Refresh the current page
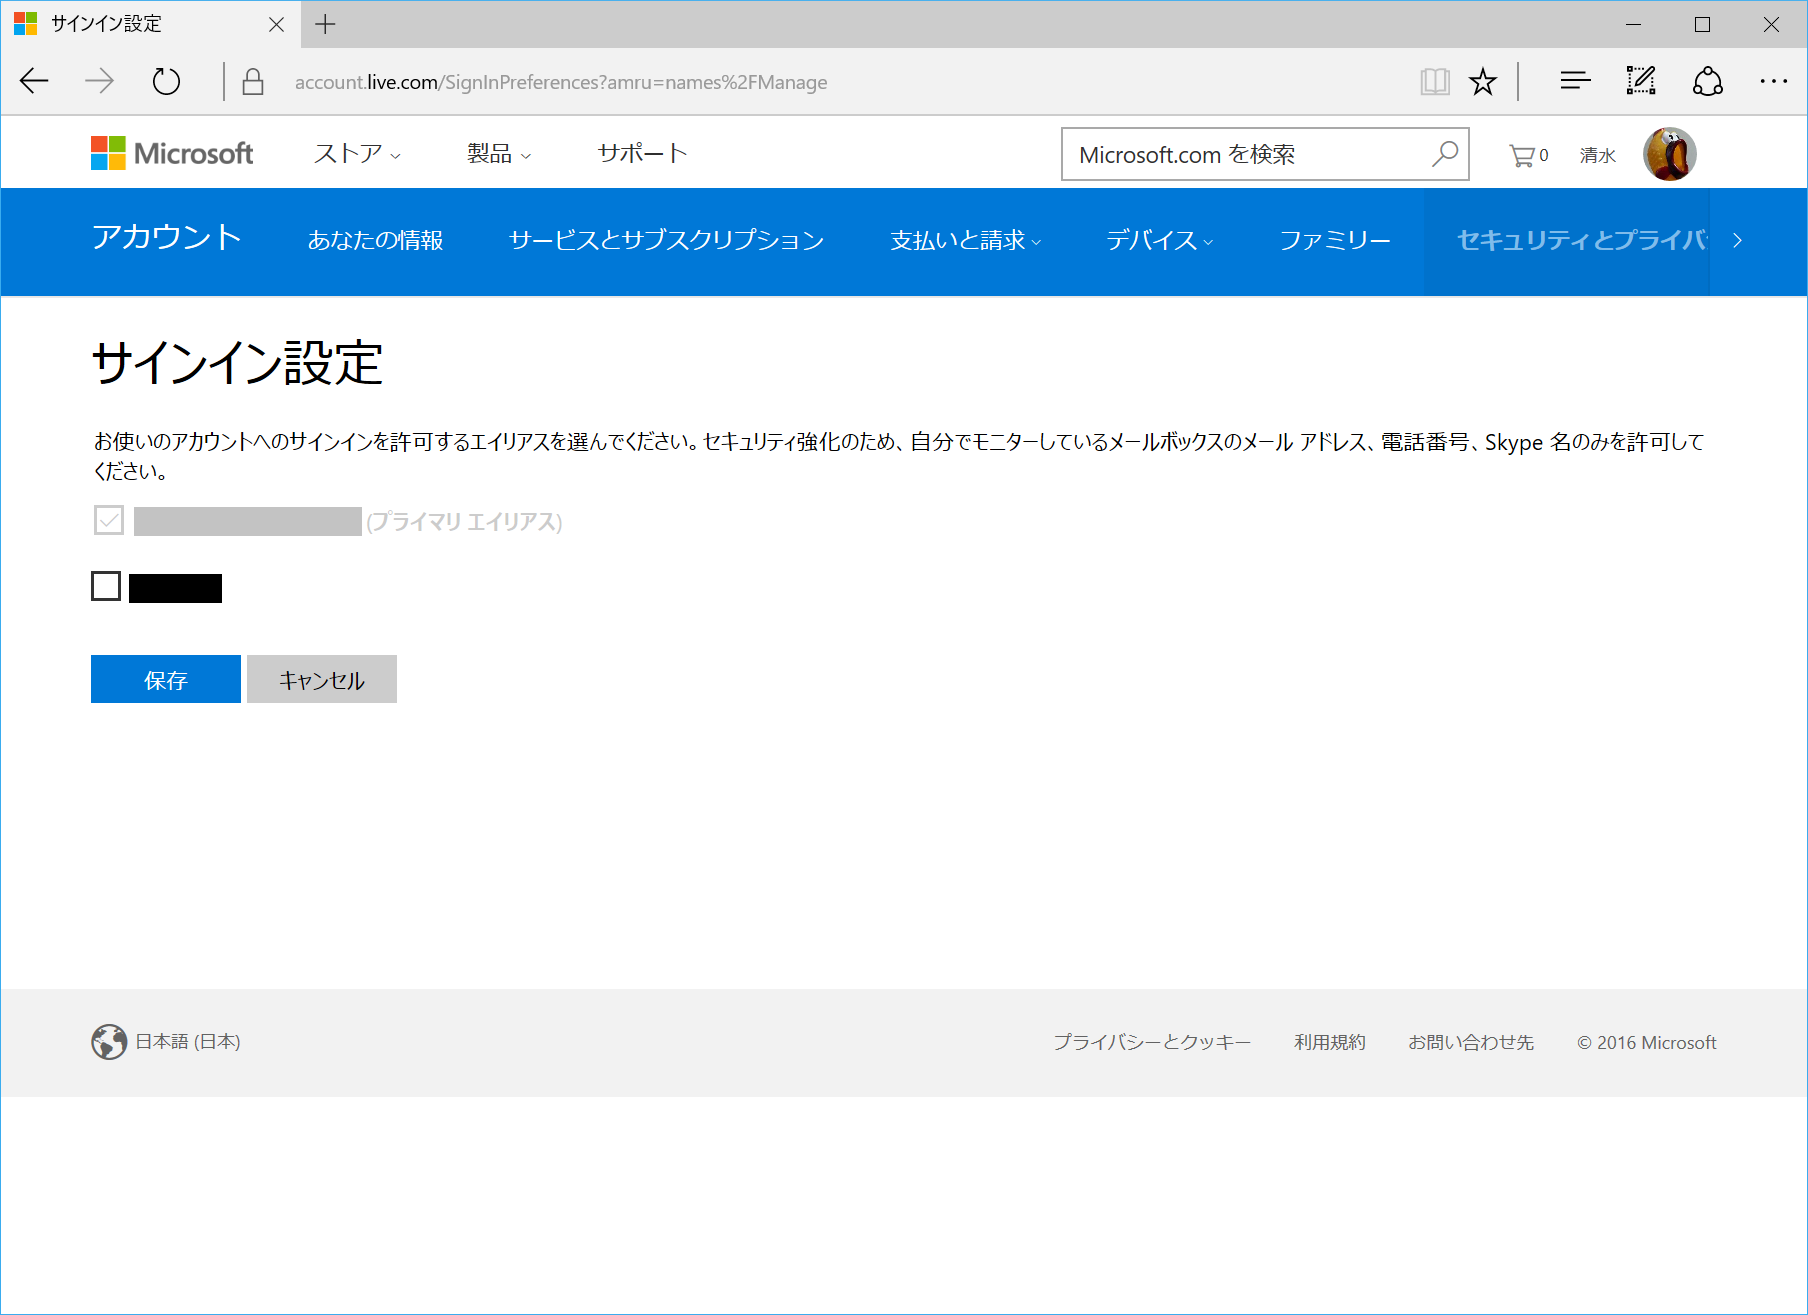The width and height of the screenshot is (1808, 1315). point(166,81)
